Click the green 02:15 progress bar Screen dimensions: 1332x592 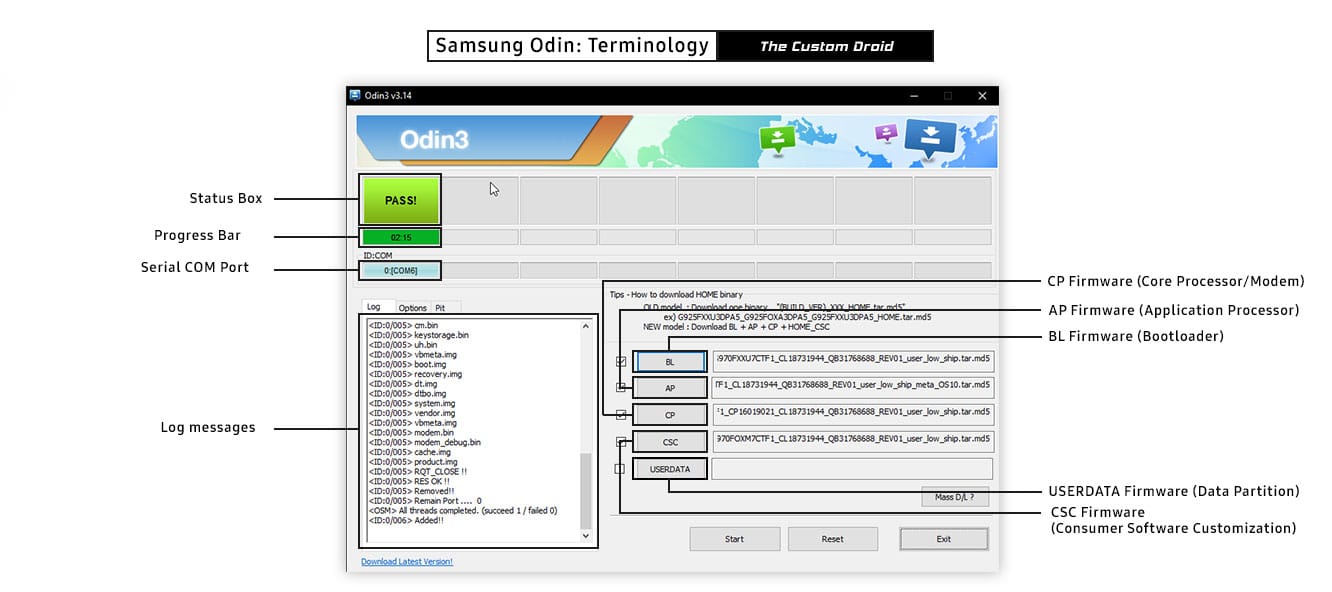tap(400, 238)
